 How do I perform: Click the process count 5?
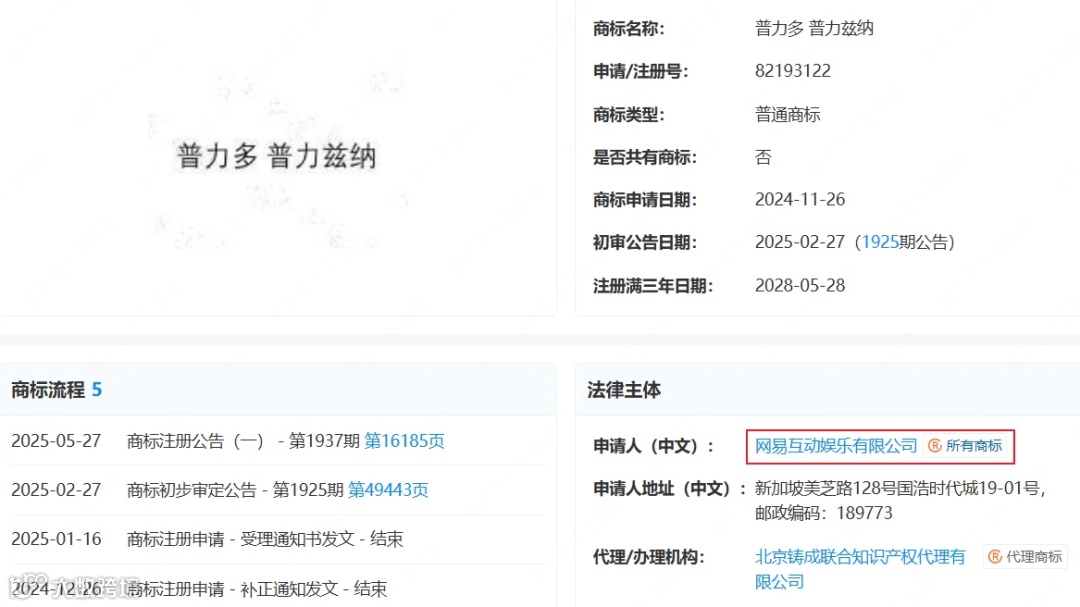coord(97,390)
